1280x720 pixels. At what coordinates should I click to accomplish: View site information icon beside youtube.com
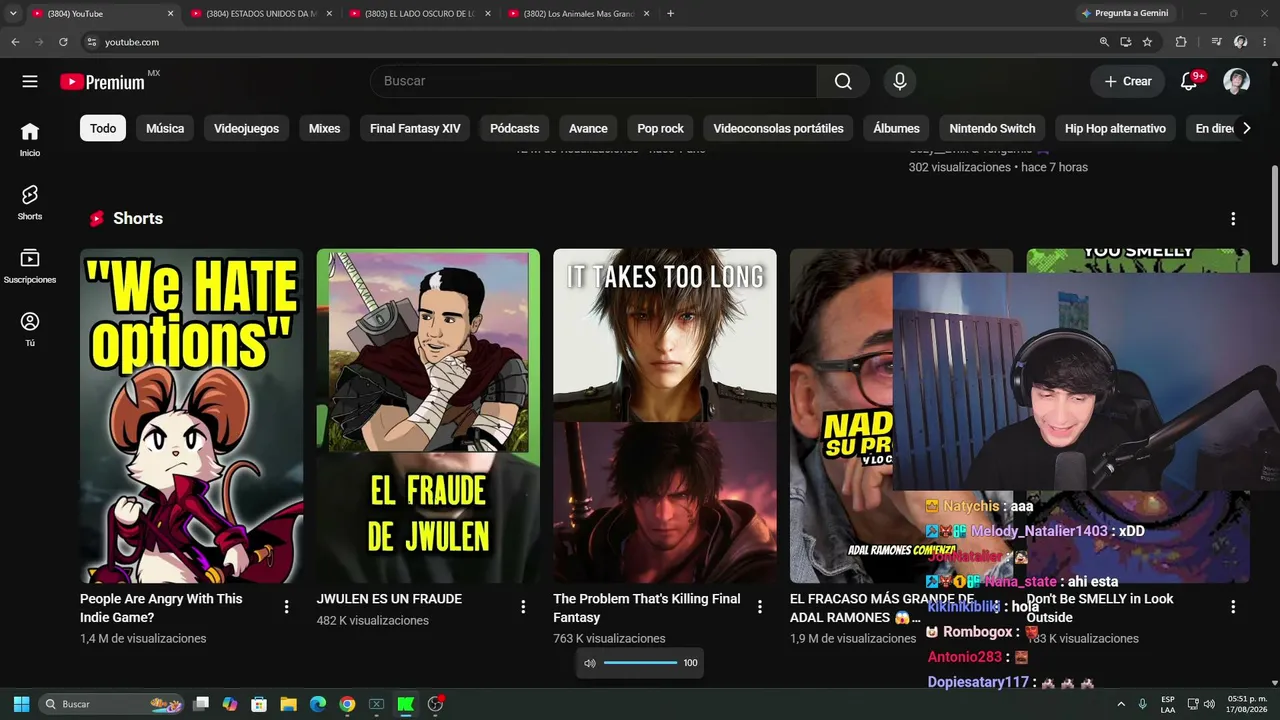coord(91,42)
